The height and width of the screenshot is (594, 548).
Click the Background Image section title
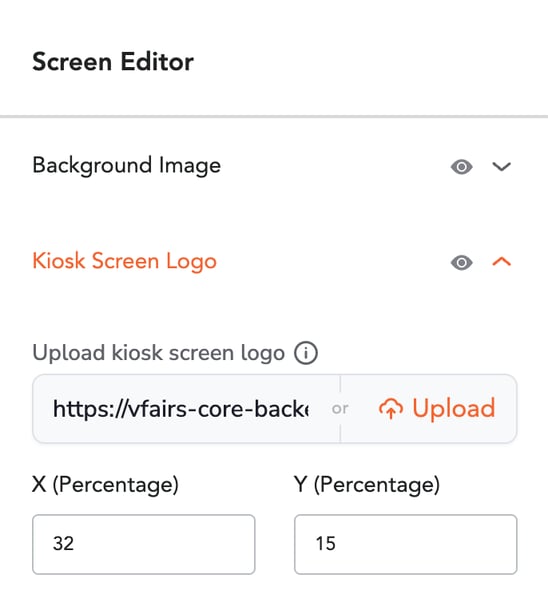(x=126, y=166)
